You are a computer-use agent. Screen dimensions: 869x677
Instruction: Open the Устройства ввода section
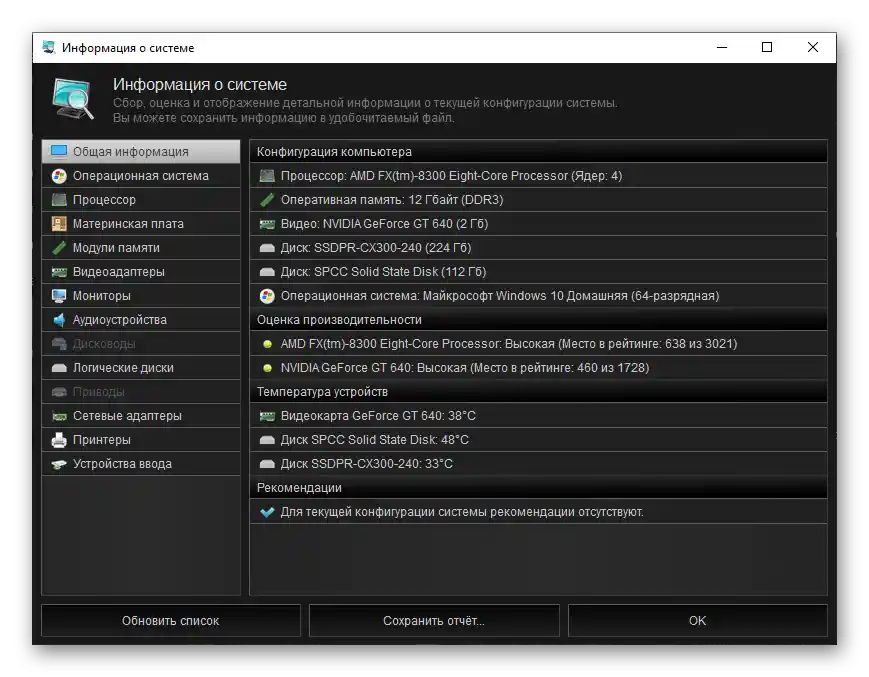(141, 464)
